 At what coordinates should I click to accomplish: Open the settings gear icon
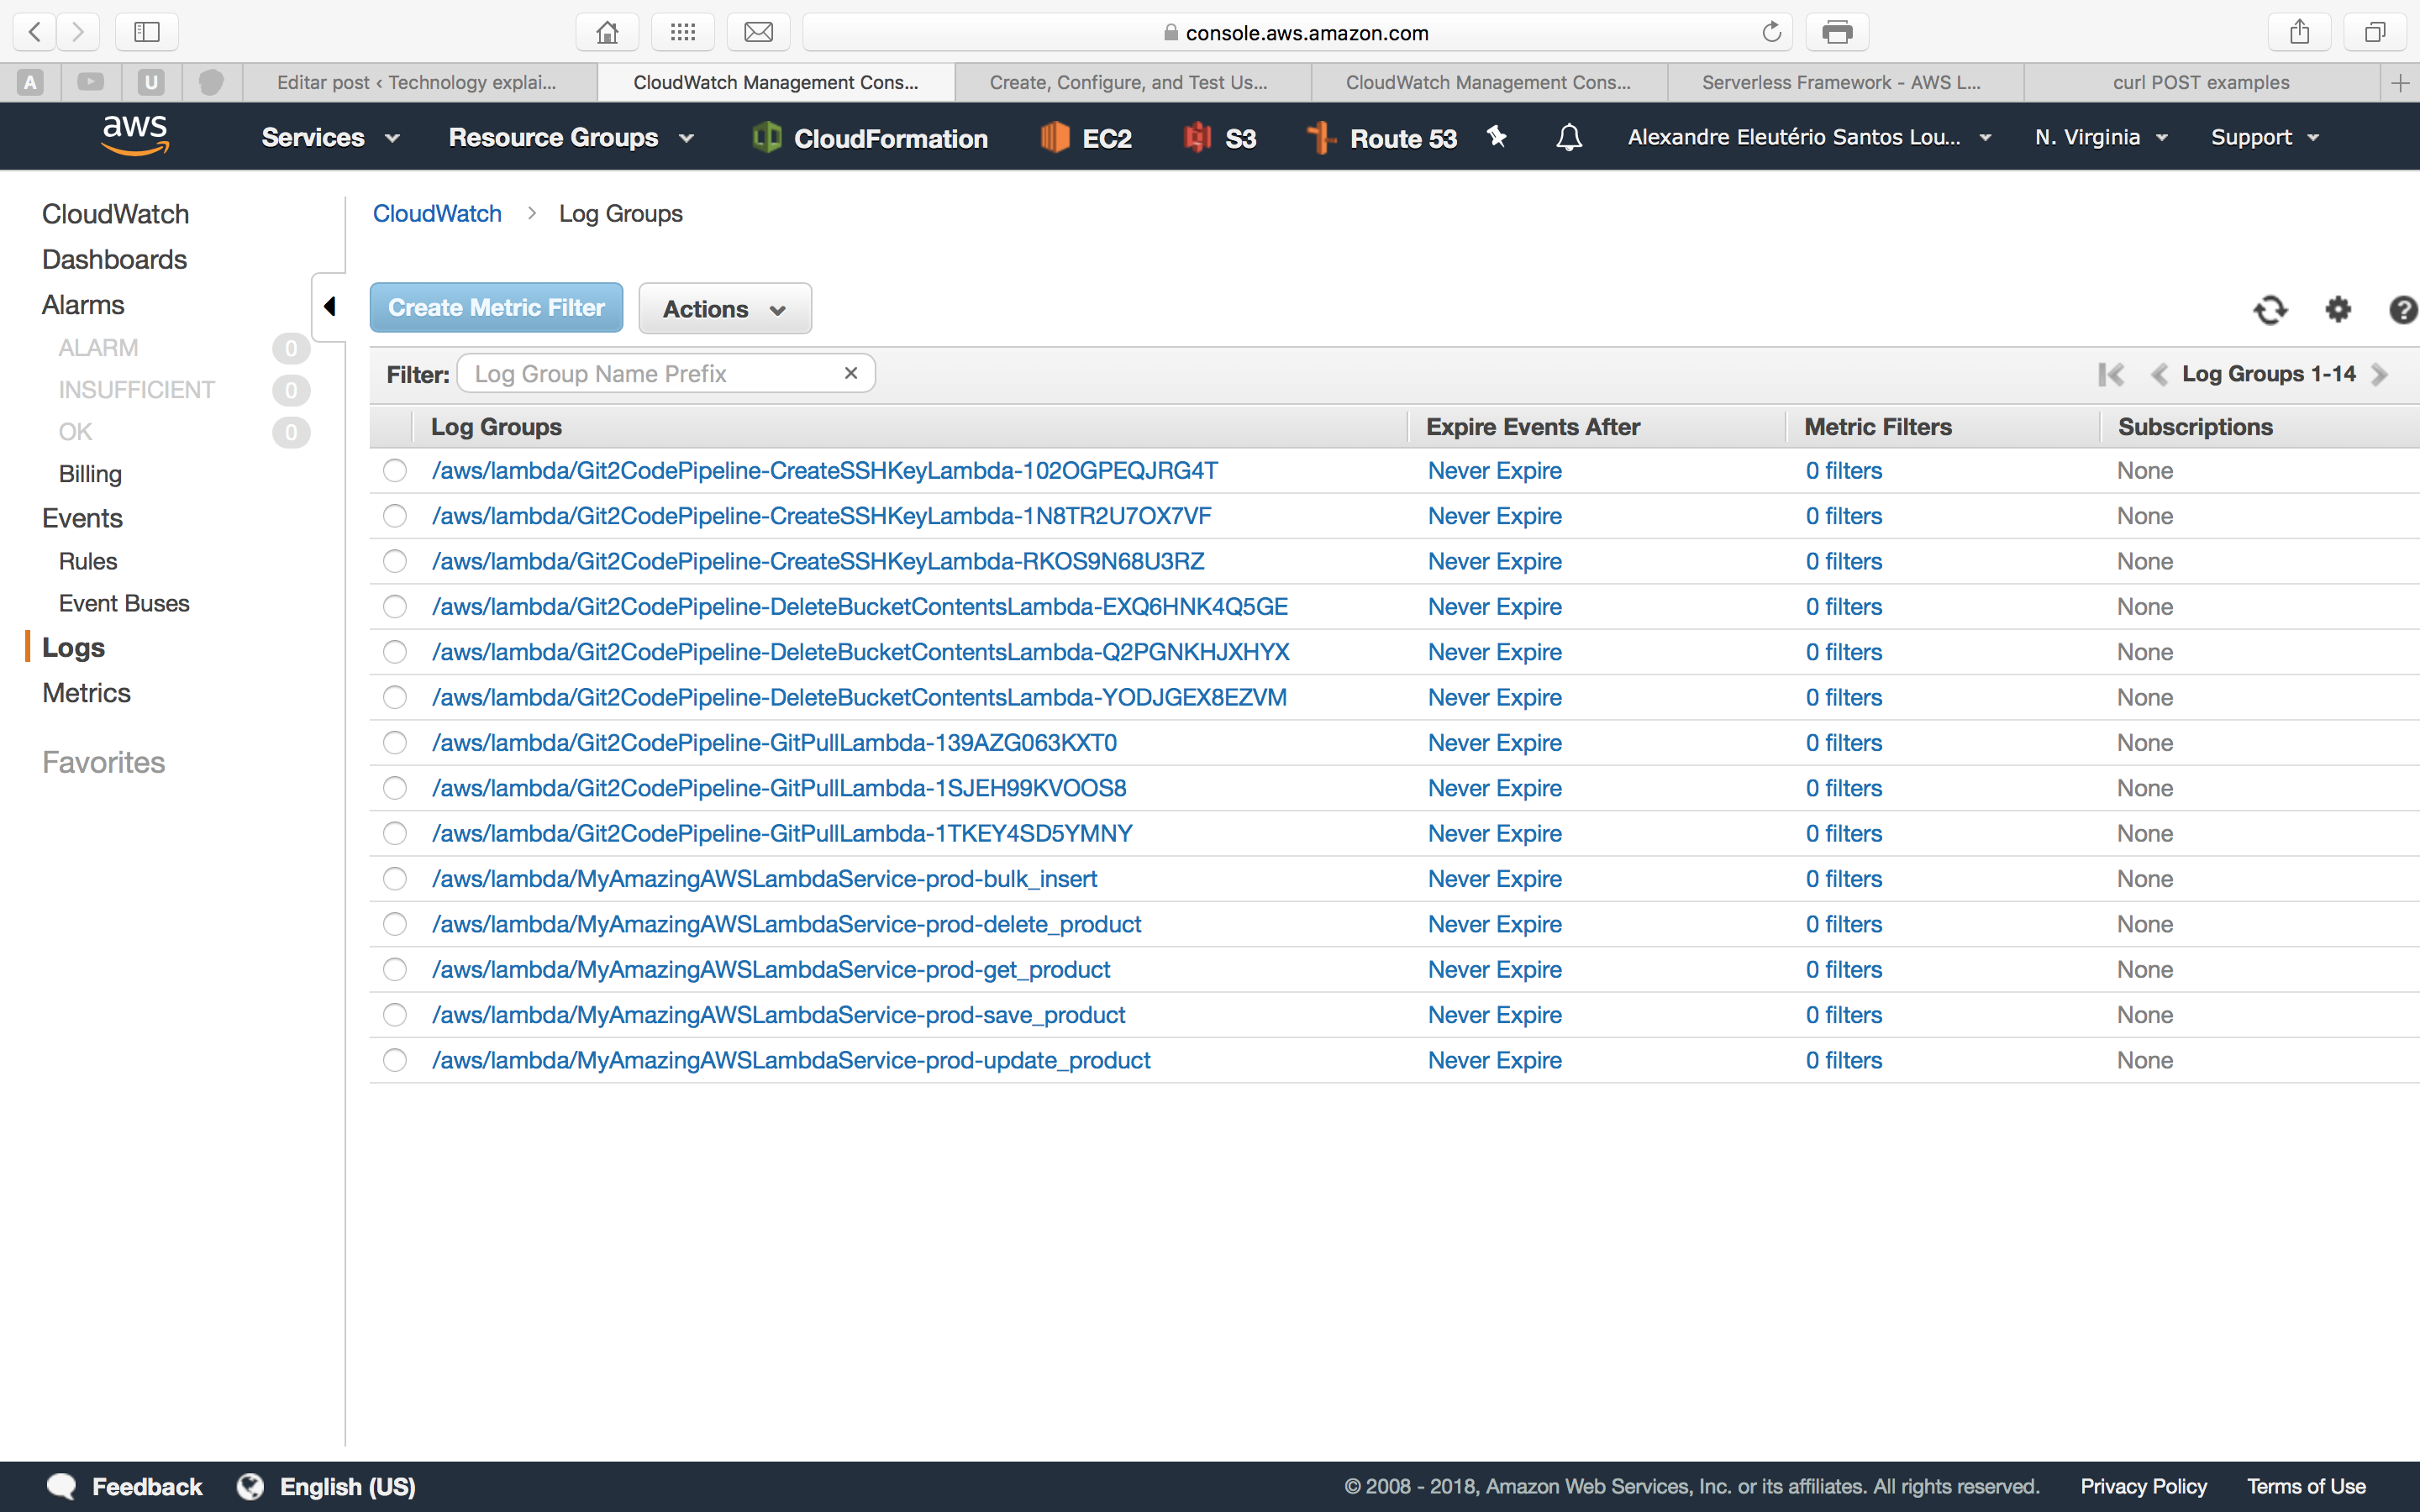pos(2337,309)
